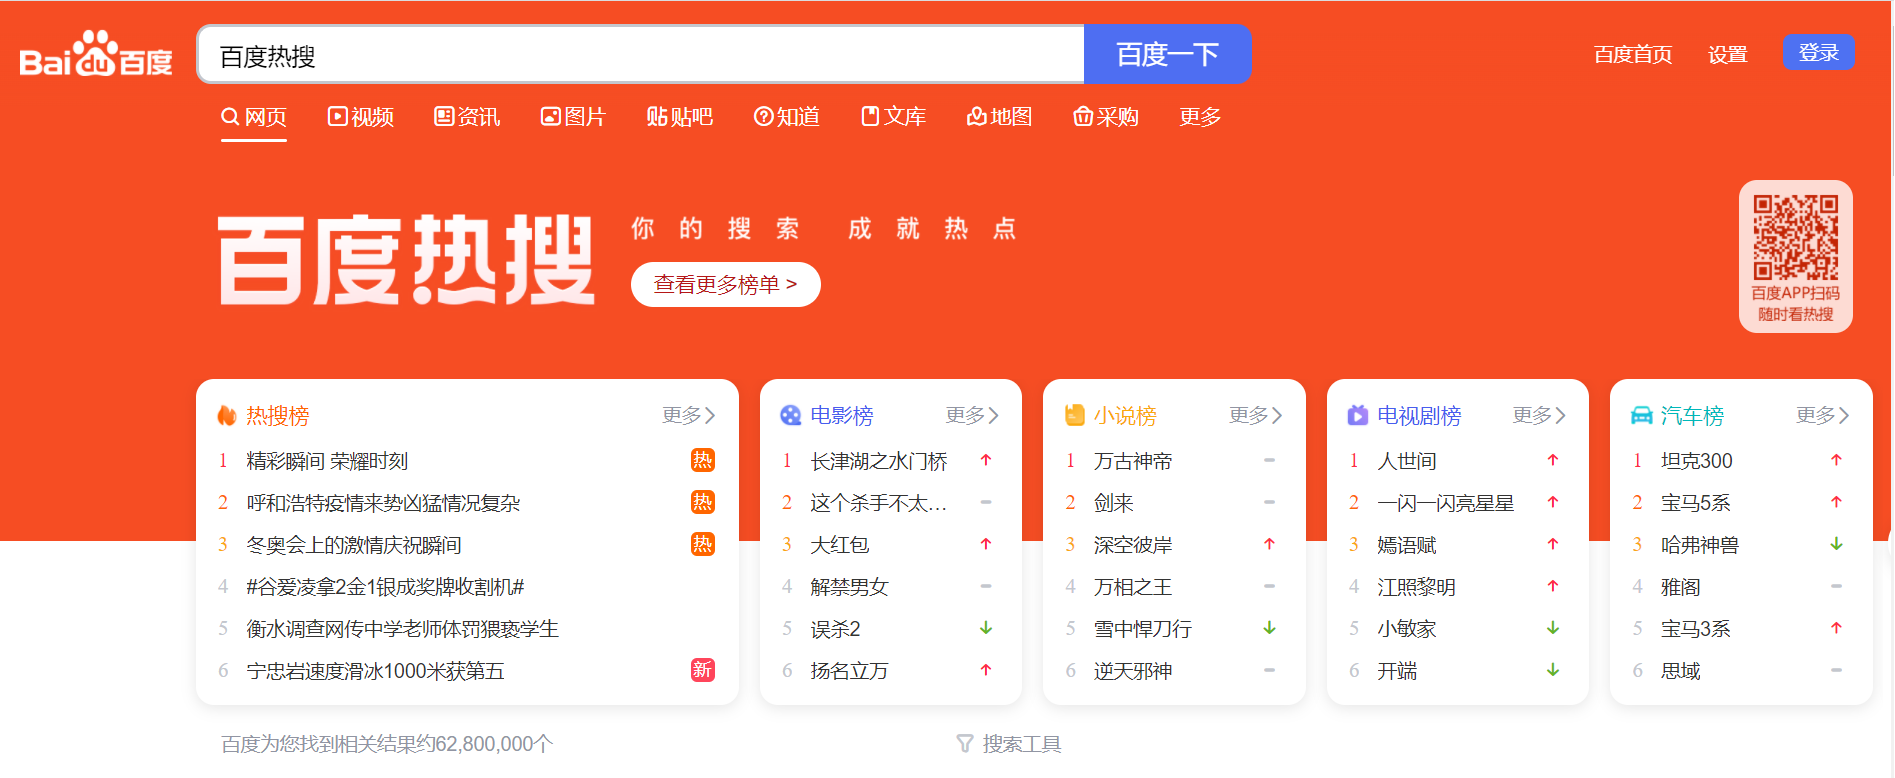Open 江照黎明 series entry
This screenshot has width=1895, height=778.
(1416, 587)
